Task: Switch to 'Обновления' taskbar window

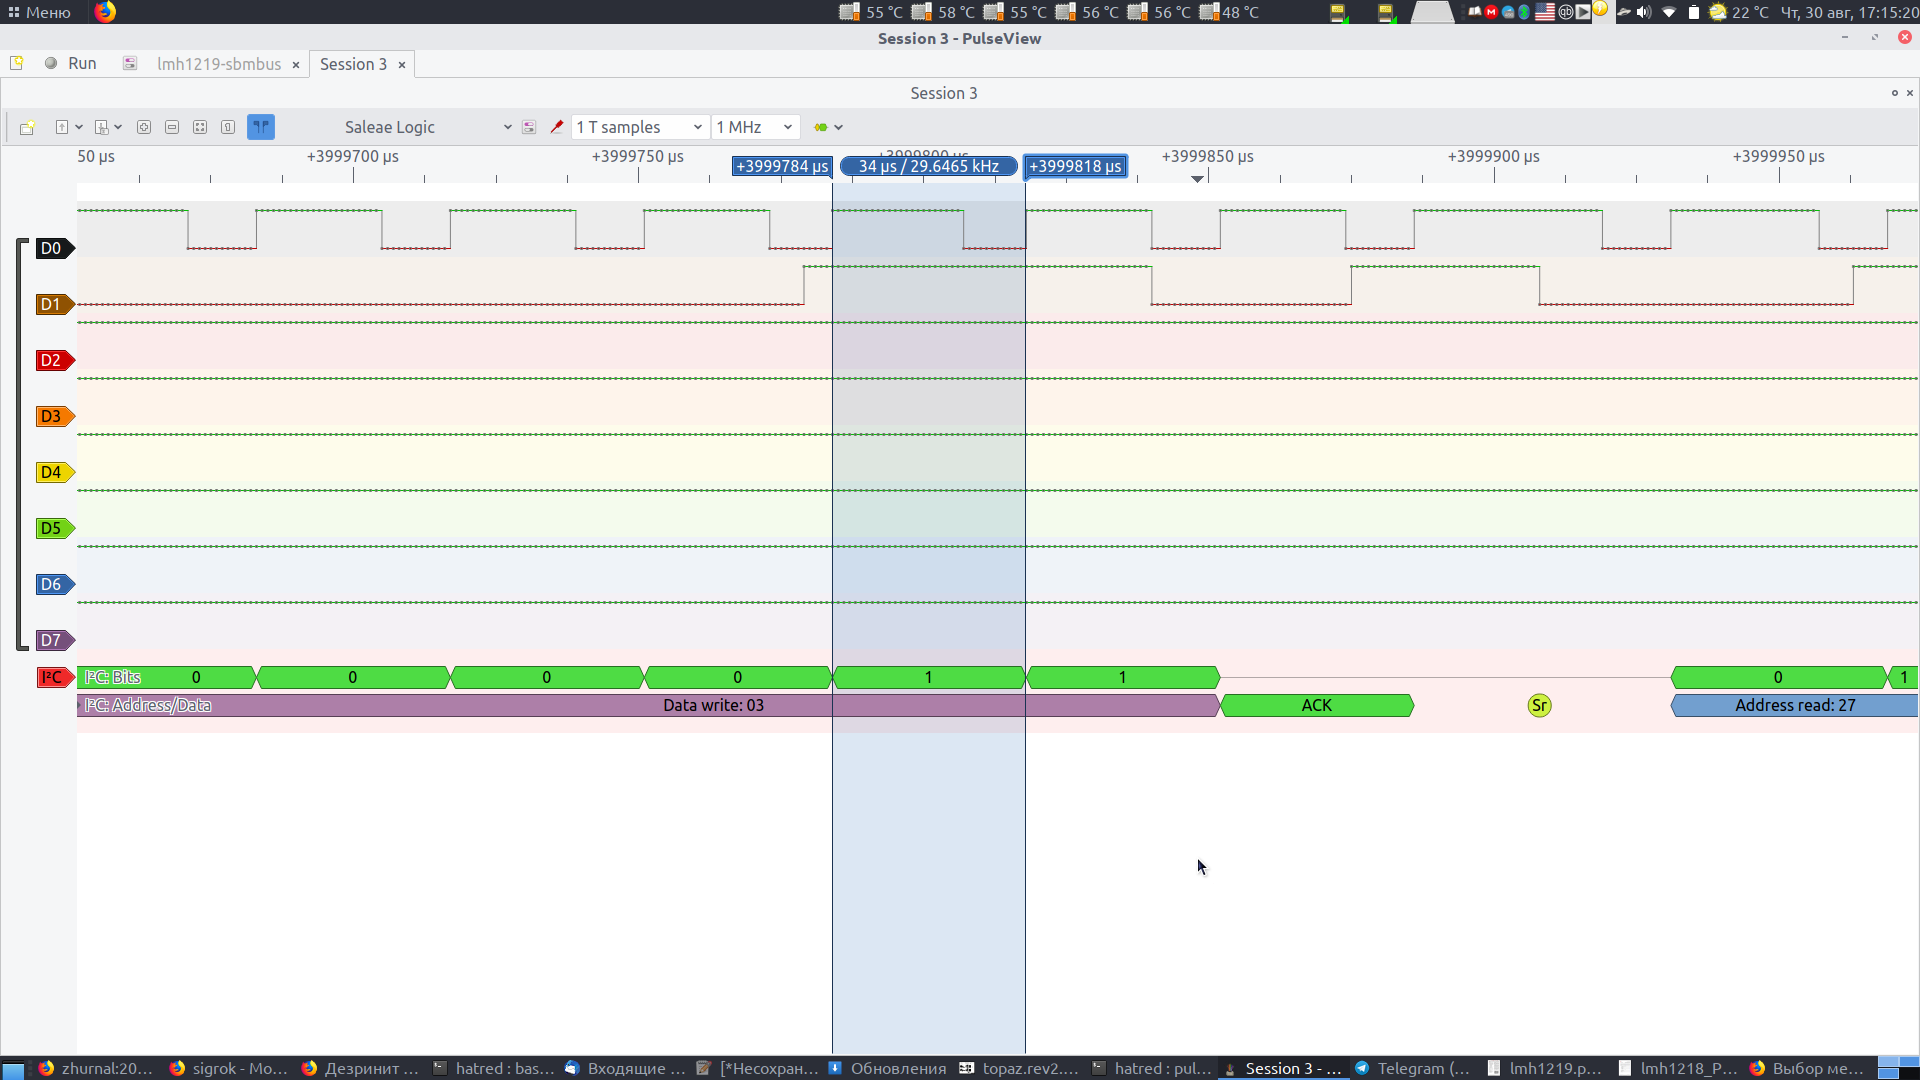Action: point(887,1068)
